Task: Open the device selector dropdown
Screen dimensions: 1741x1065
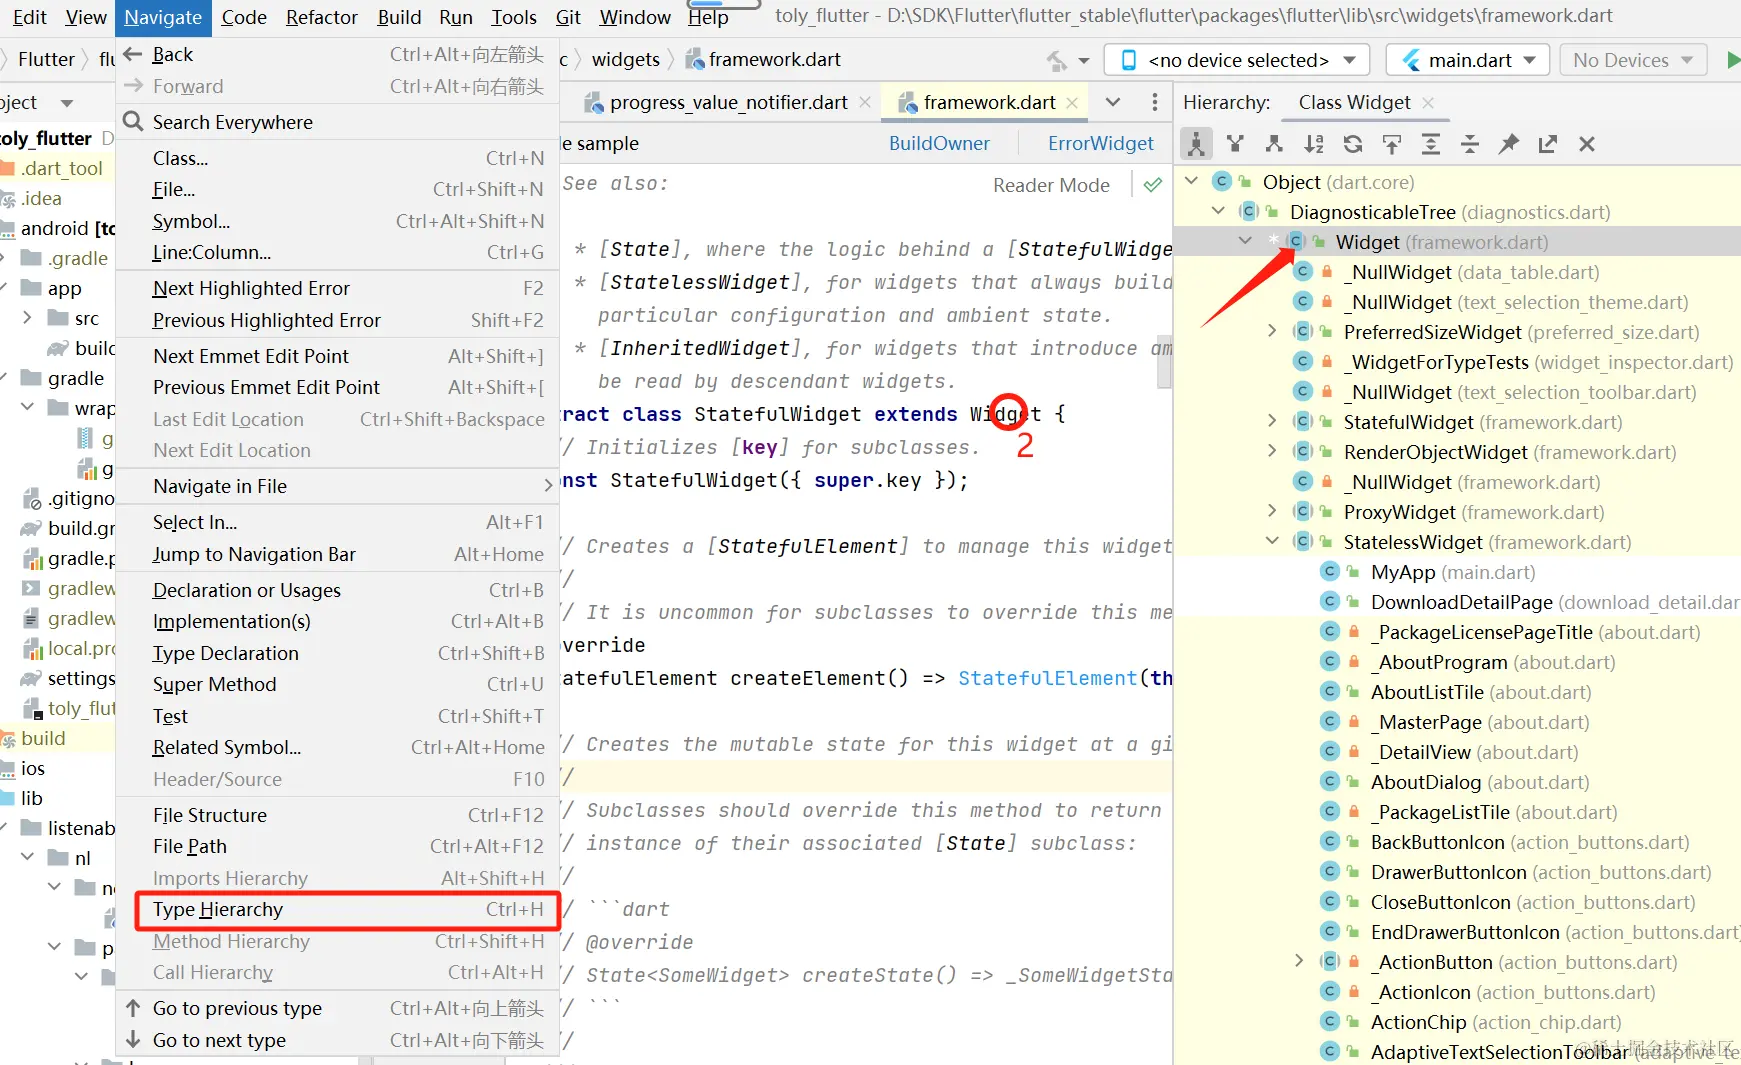Action: 1237,60
